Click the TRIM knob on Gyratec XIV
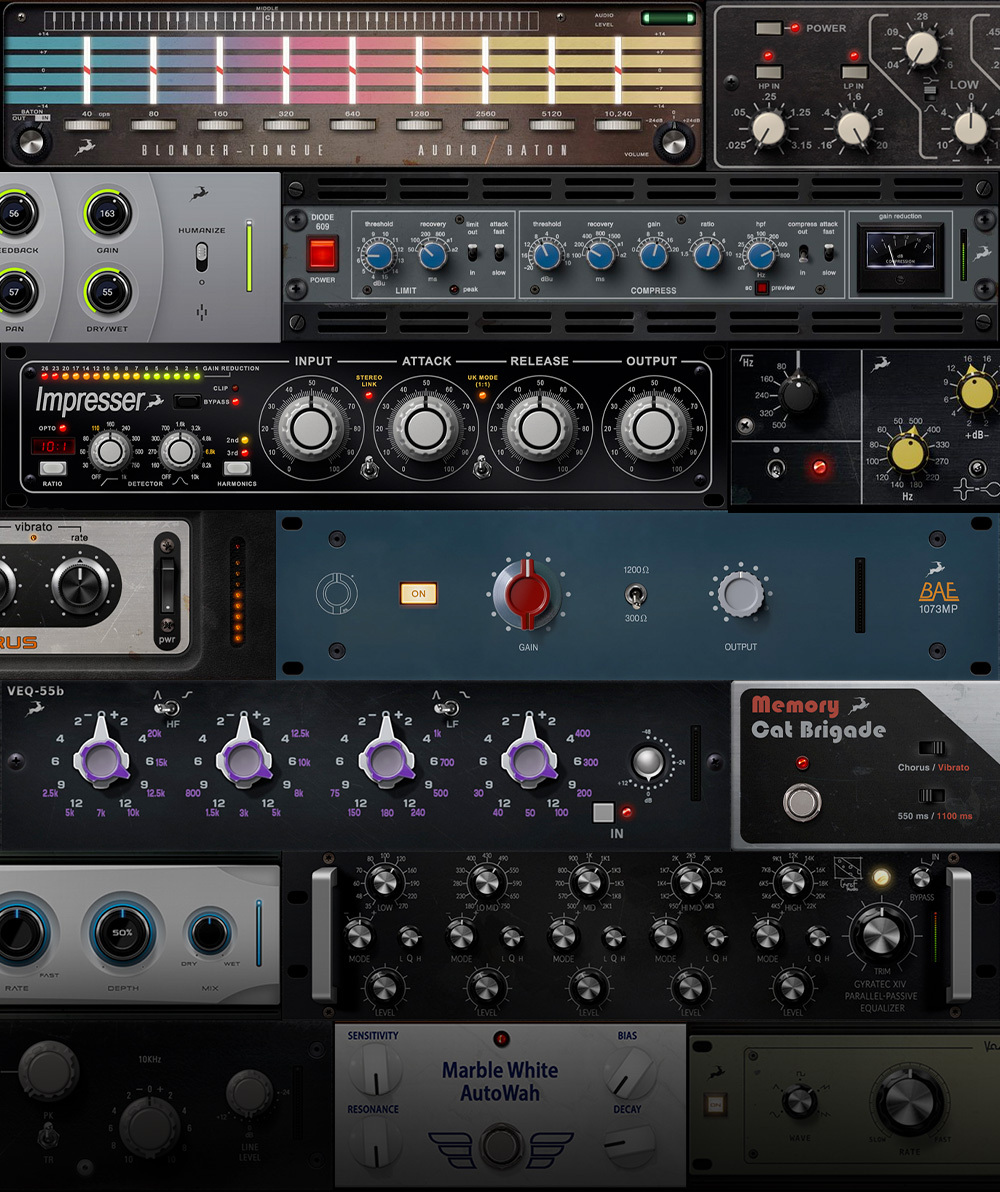 pyautogui.click(x=881, y=935)
